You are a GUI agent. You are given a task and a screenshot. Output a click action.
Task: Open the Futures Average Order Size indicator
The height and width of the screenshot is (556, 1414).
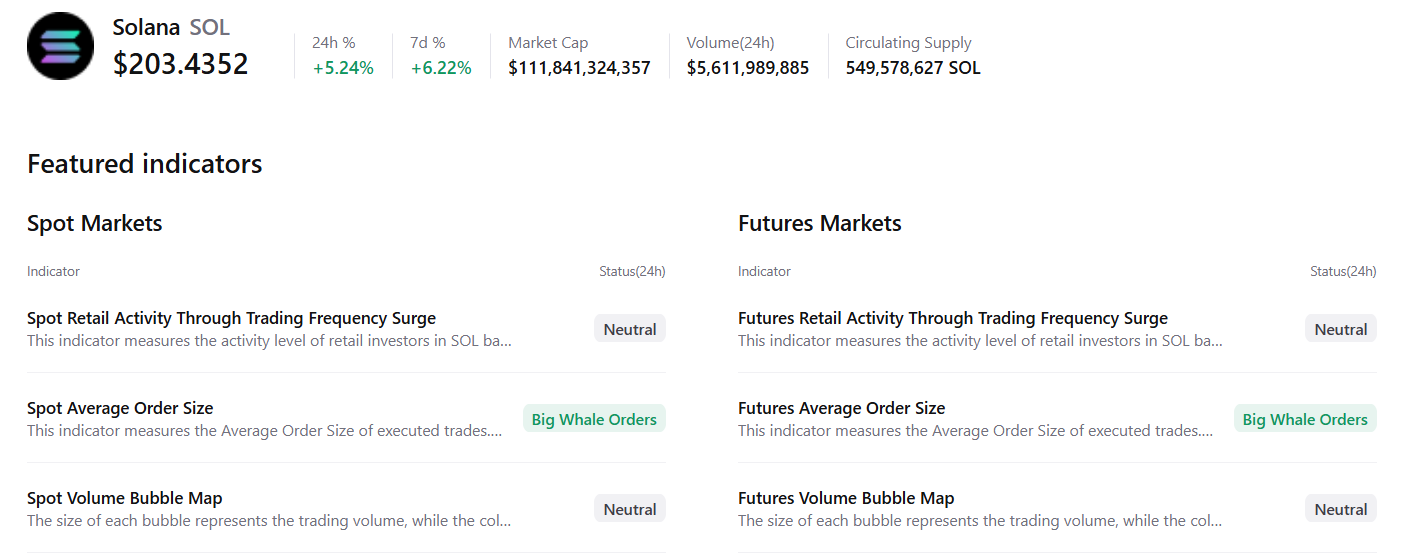841,409
